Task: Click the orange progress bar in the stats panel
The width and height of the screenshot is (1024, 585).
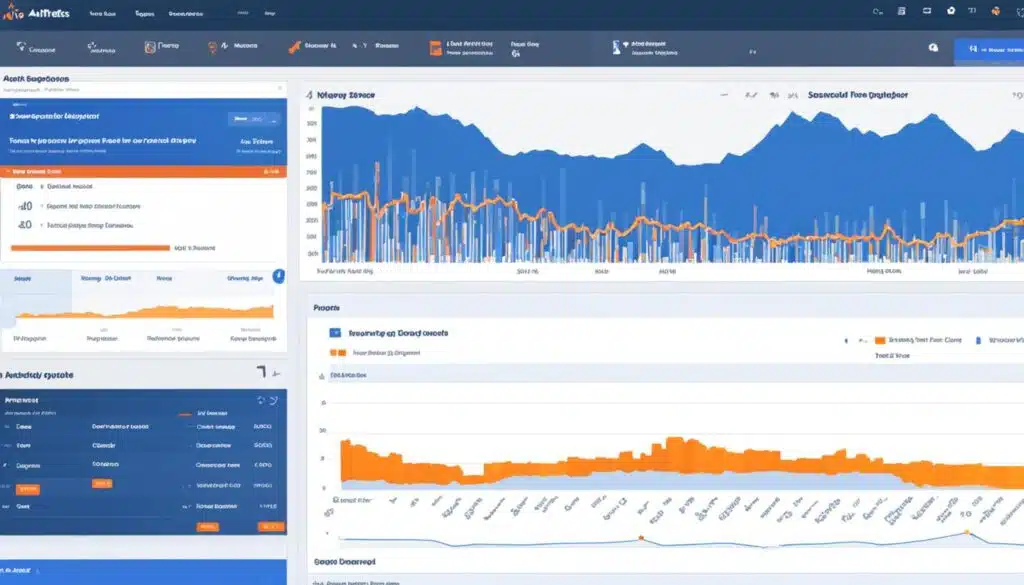Action: [90, 247]
